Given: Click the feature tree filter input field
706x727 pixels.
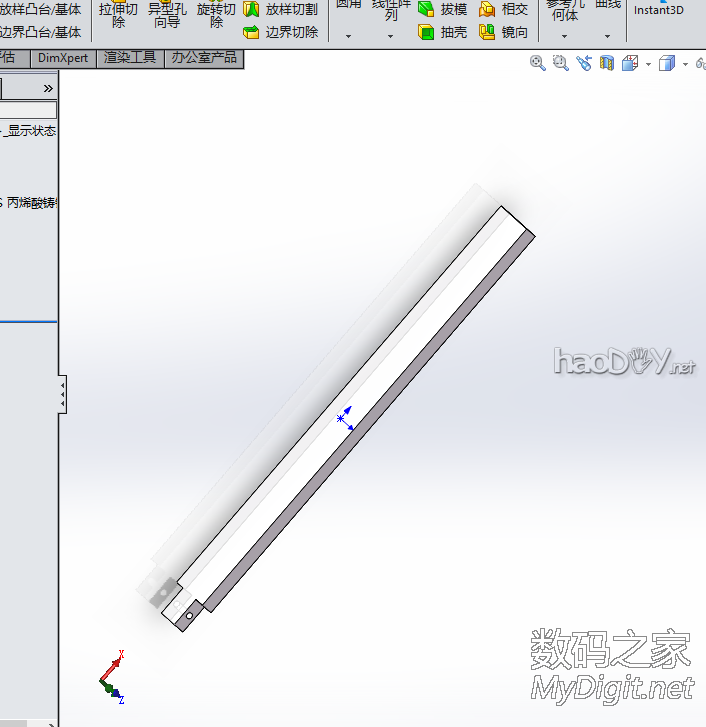Looking at the screenshot, I should pyautogui.click(x=29, y=110).
